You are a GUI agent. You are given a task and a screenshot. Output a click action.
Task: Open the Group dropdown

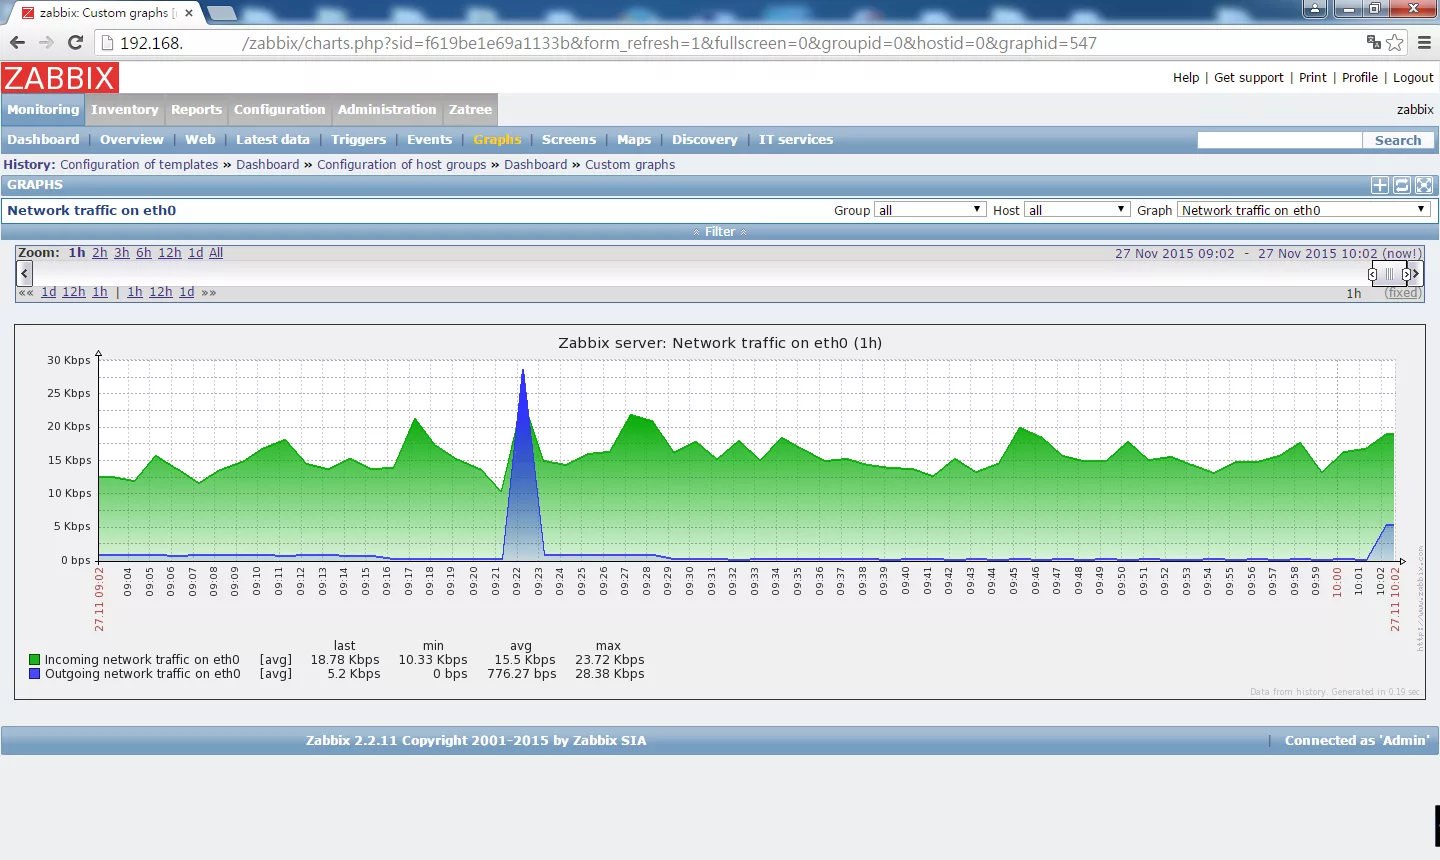[930, 210]
